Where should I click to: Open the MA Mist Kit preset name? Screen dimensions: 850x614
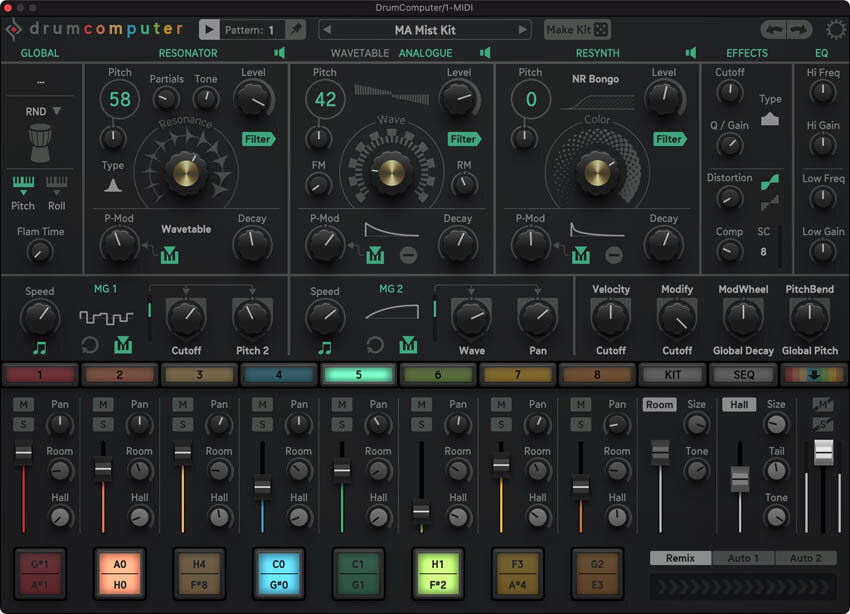pyautogui.click(x=425, y=30)
